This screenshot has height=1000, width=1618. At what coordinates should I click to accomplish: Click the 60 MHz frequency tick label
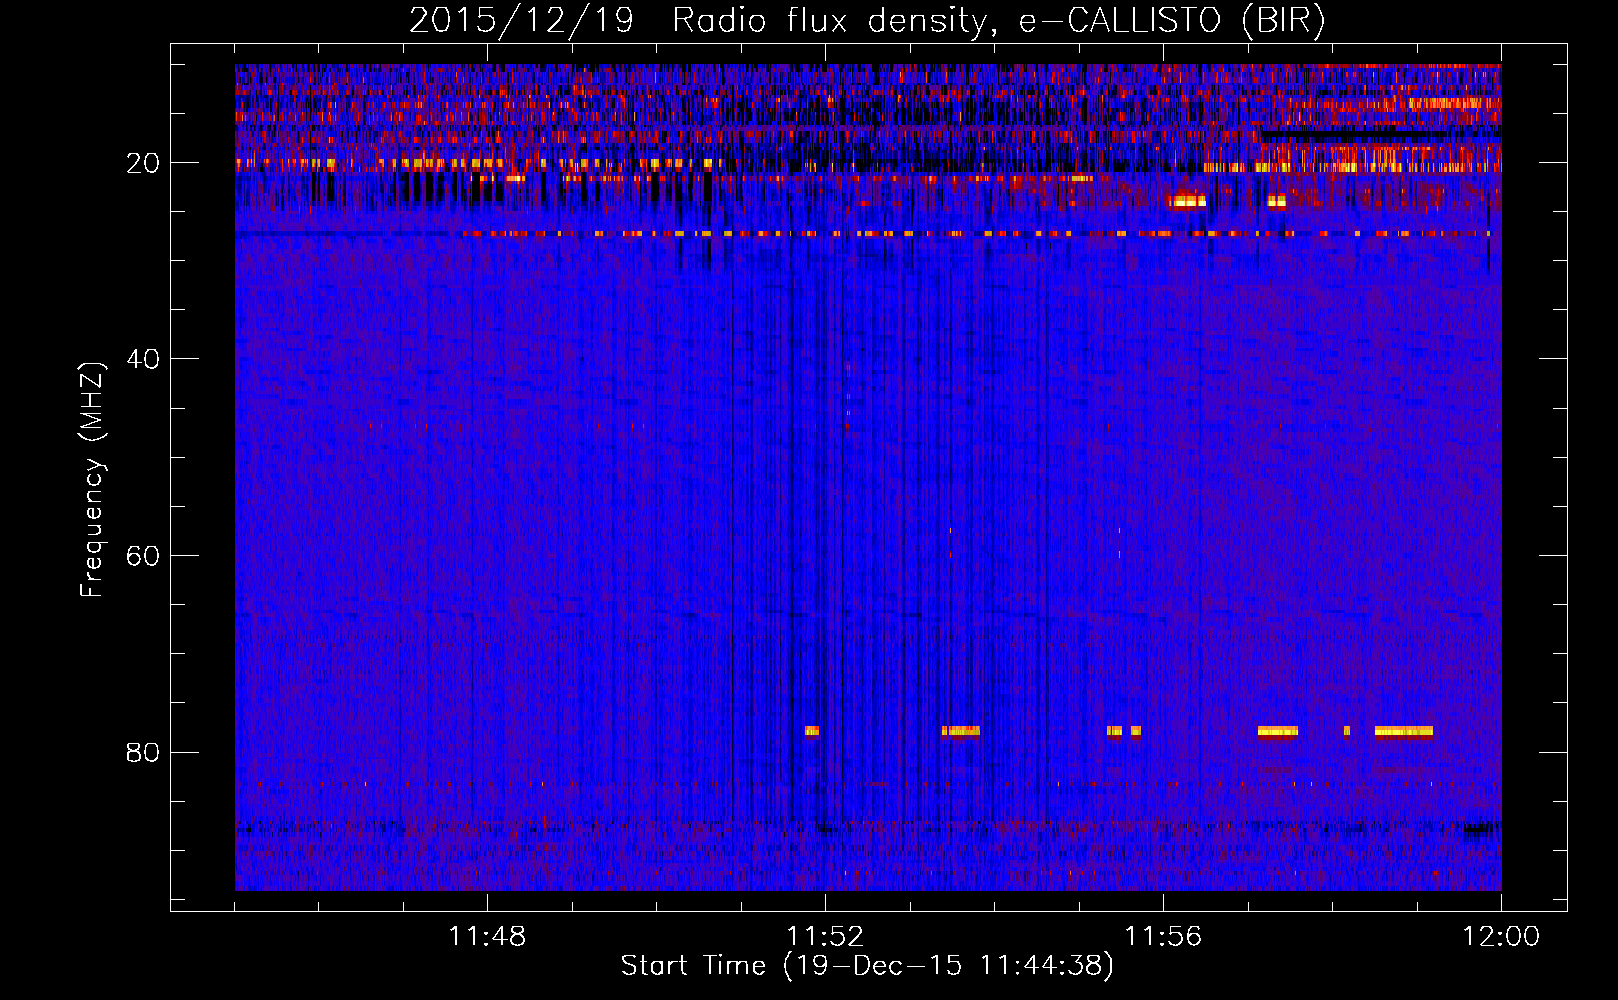click(x=143, y=556)
